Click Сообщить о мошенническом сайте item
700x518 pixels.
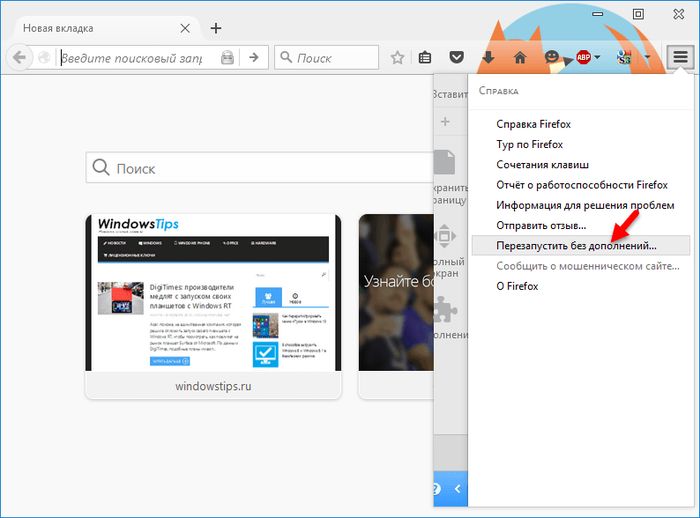click(588, 266)
